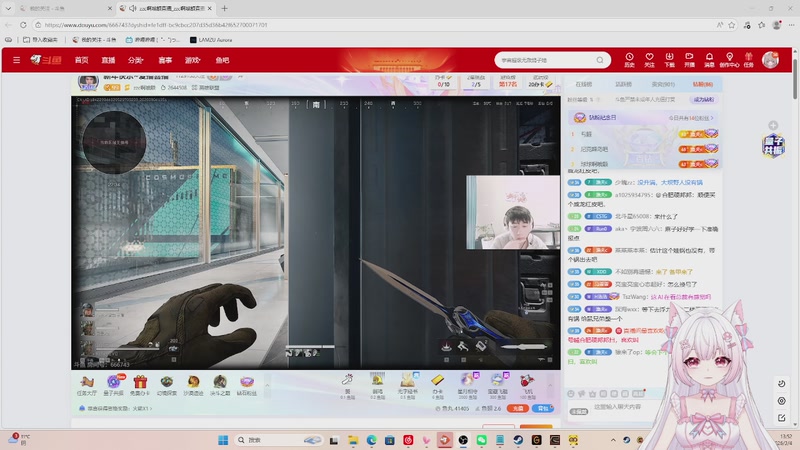Open the 鱼吧 fish bar menu item

click(222, 60)
